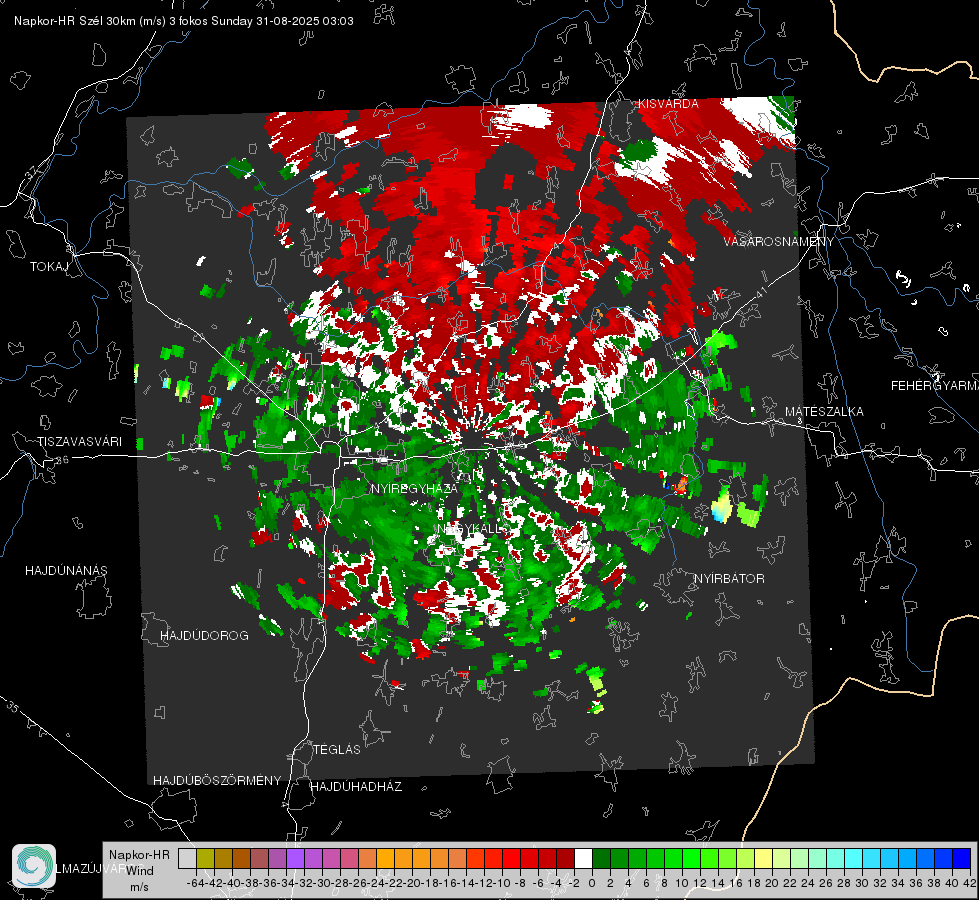Click the 'HAJDÚBÖSZÖRMÉNY' city label

tap(217, 780)
